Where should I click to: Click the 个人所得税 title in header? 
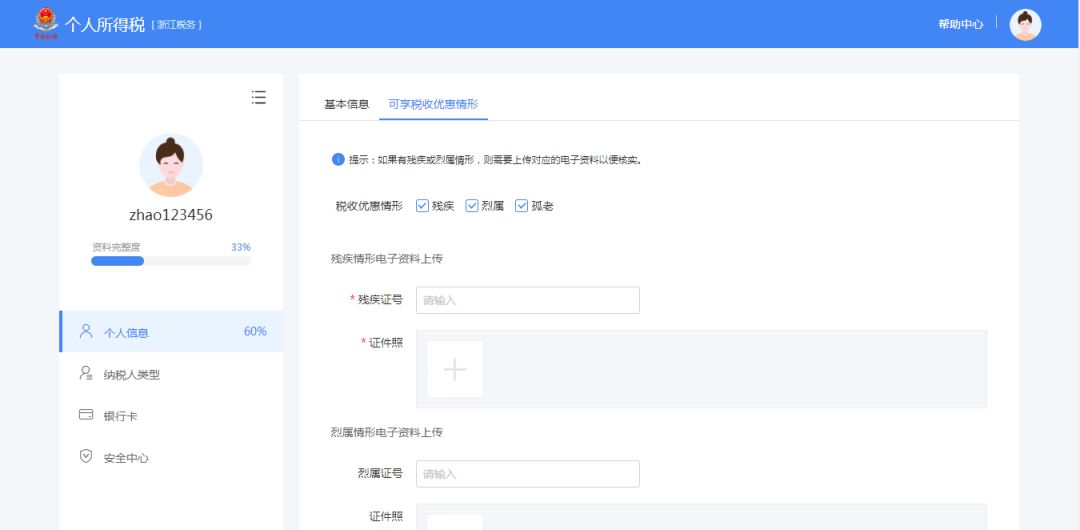(105, 24)
